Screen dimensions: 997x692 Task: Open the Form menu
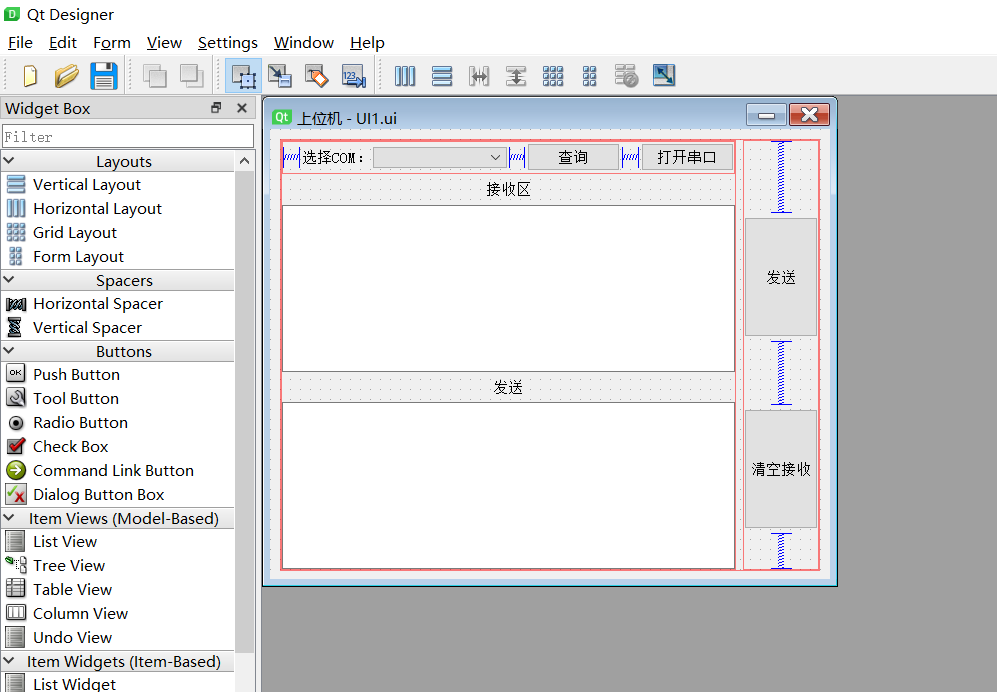point(111,42)
